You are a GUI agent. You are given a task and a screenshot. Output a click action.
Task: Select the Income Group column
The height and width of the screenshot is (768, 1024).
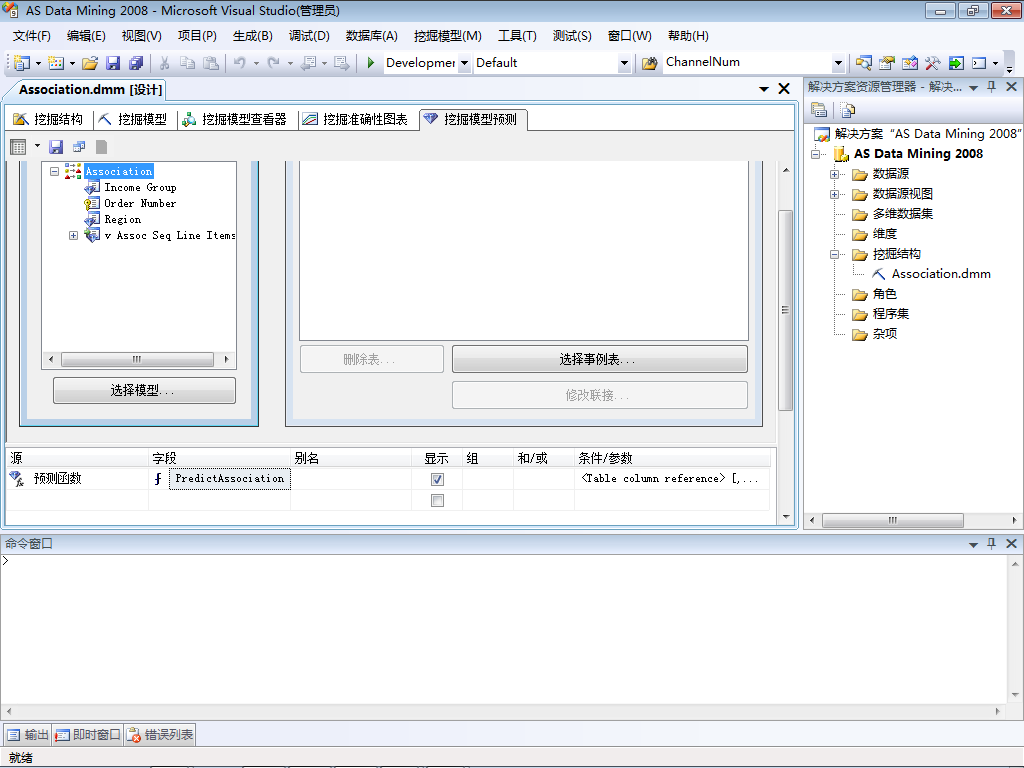pyautogui.click(x=140, y=187)
